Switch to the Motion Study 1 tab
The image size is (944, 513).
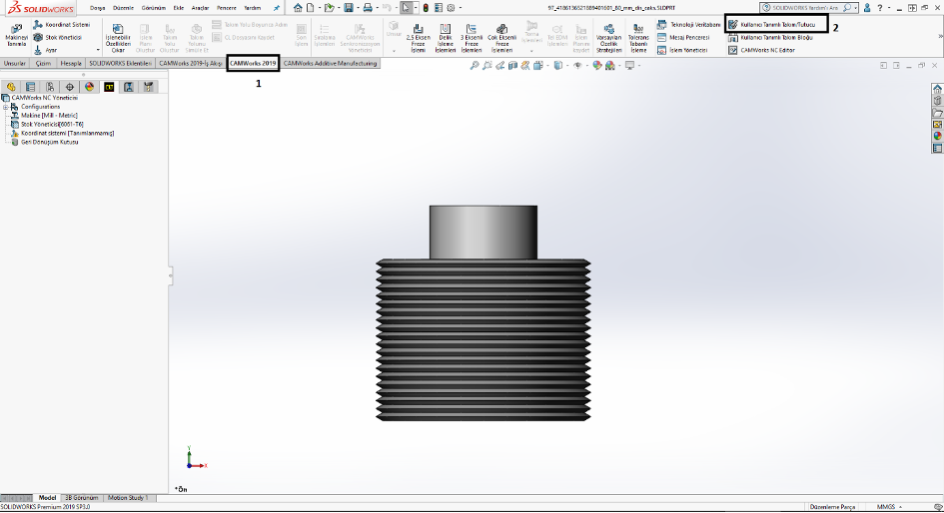pyautogui.click(x=127, y=497)
